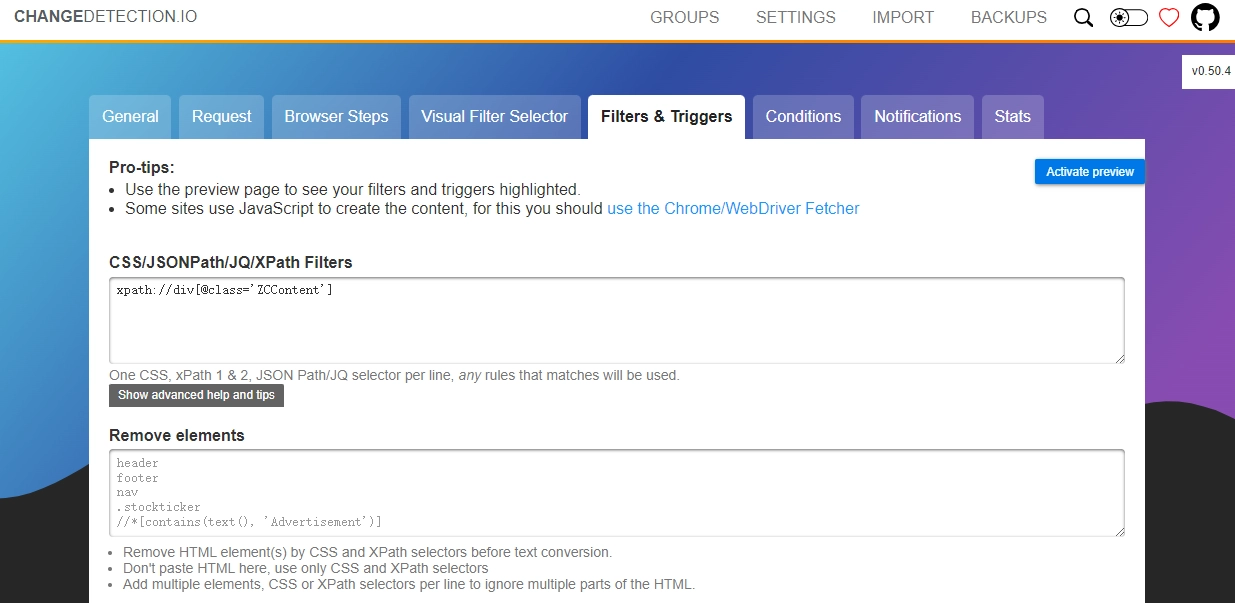Follow the Chrome/WebDriver Fetcher link
This screenshot has width=1235, height=603.
pos(733,209)
